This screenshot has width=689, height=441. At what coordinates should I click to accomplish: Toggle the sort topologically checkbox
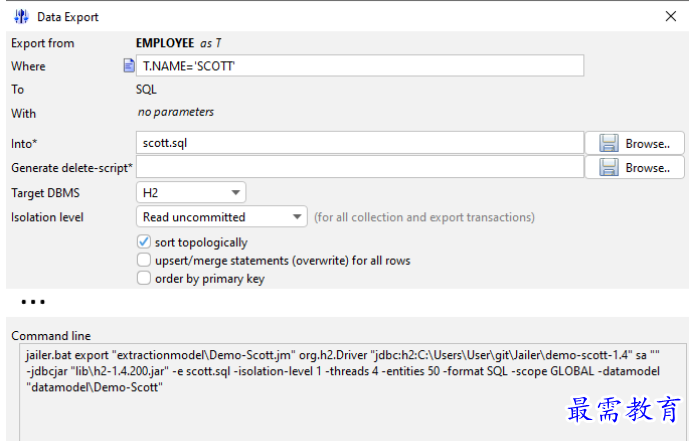tap(144, 242)
